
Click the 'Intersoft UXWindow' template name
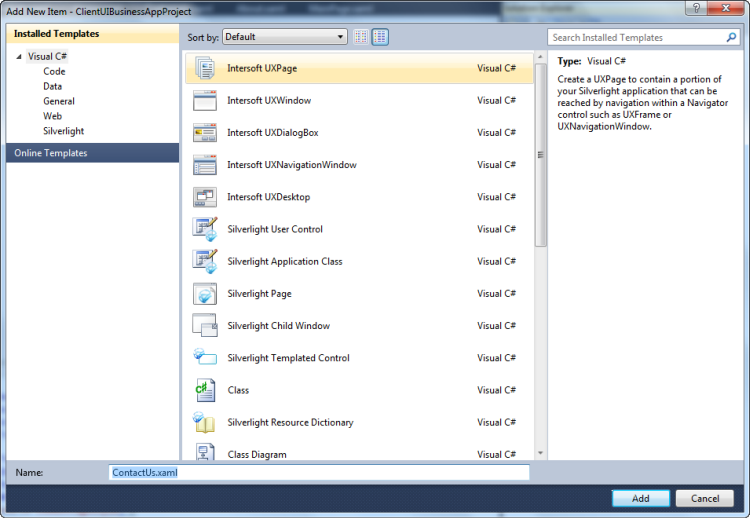[x=269, y=100]
